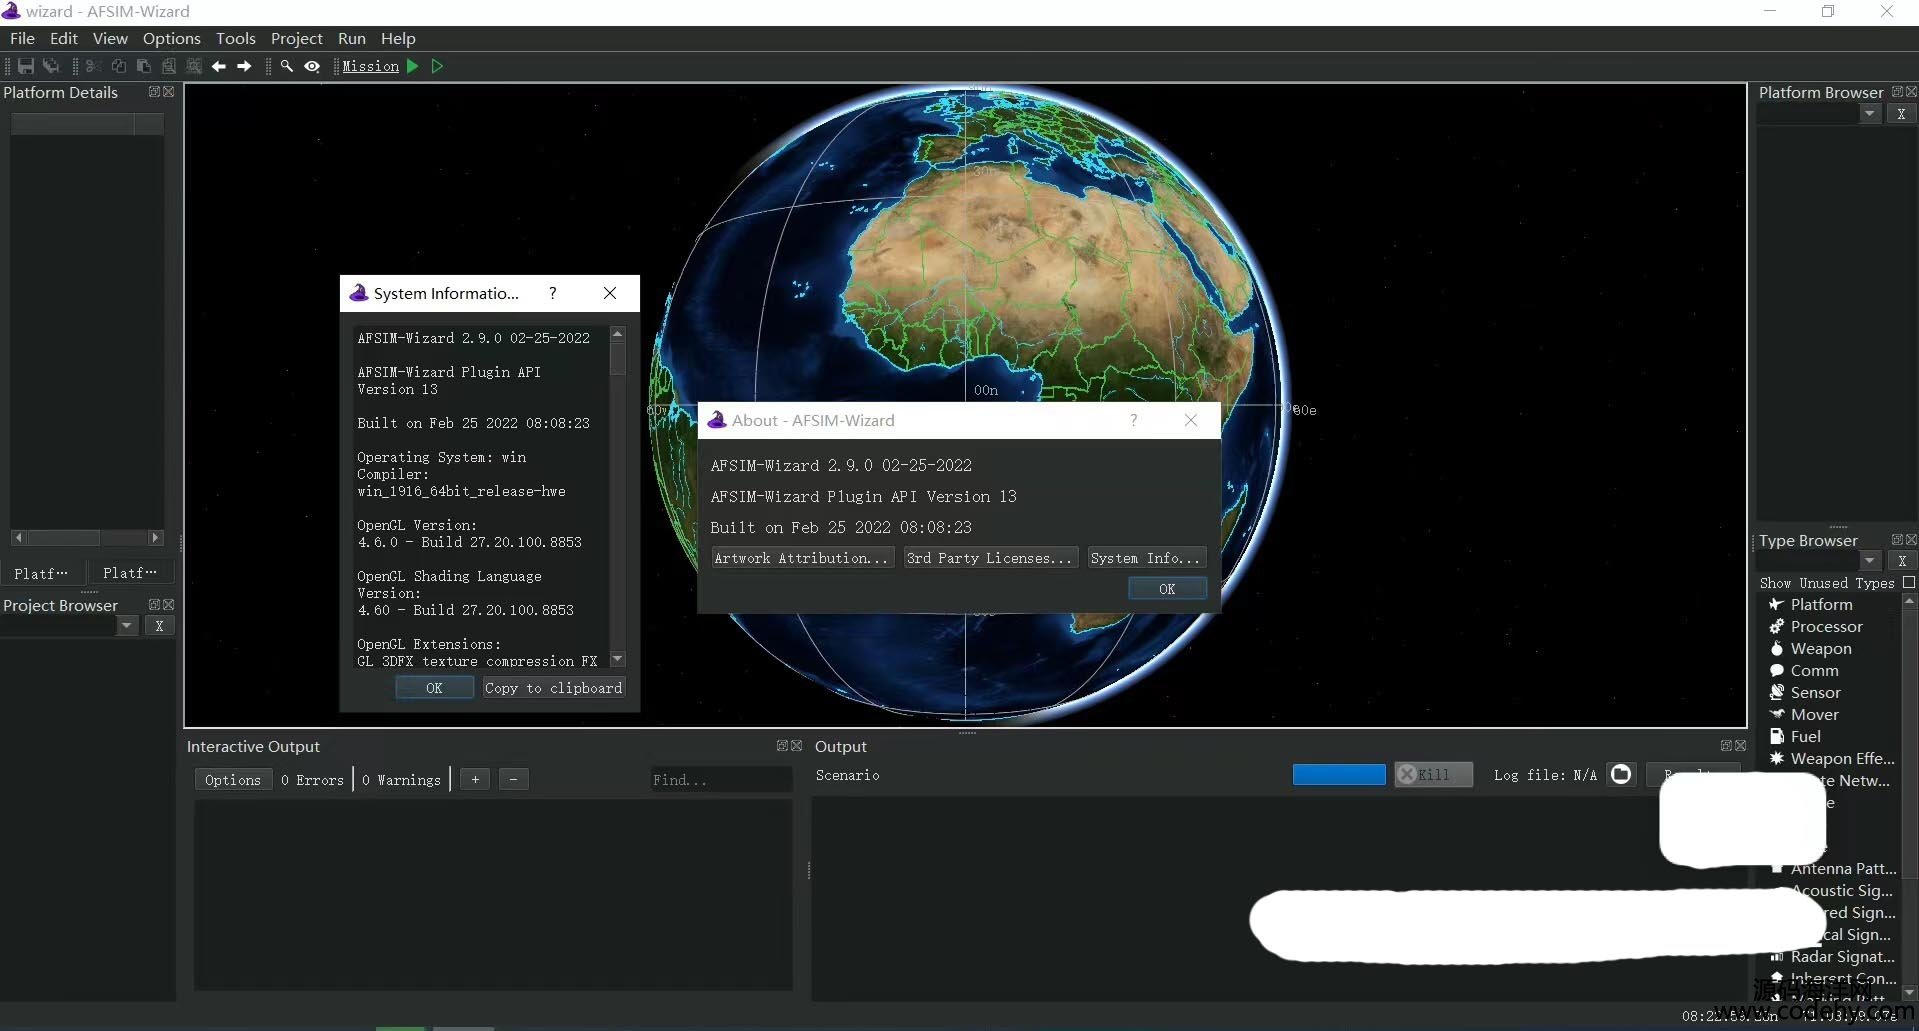Select Weapon bomb icon in Type Browser
The image size is (1919, 1031).
tap(1777, 648)
